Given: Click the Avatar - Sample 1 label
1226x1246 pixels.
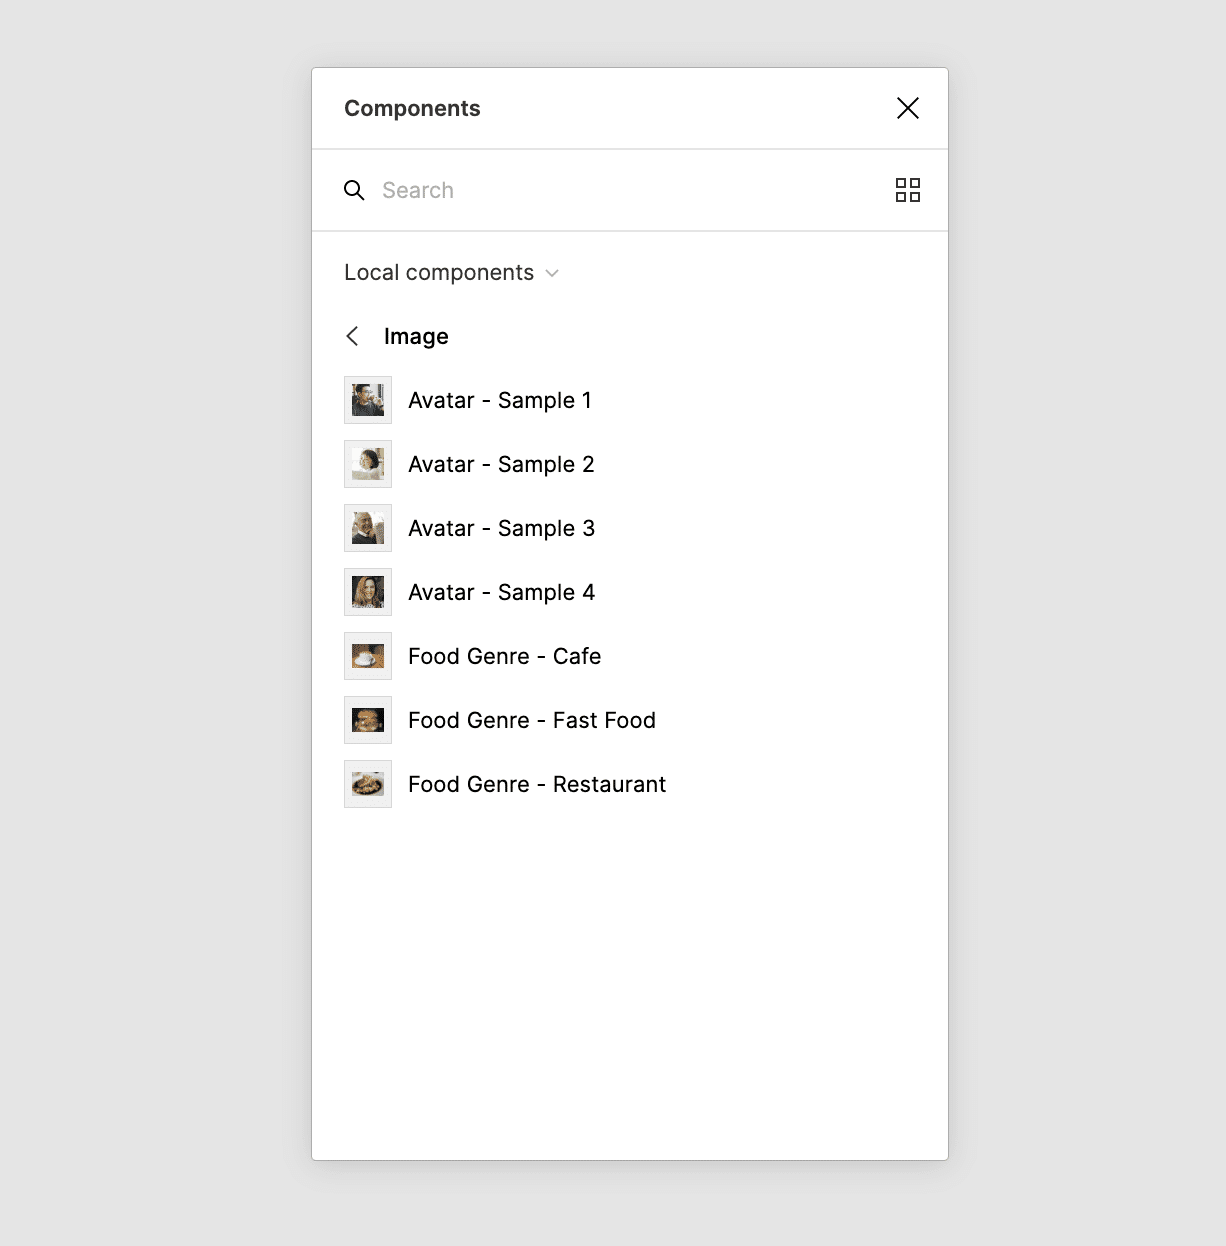Looking at the screenshot, I should pyautogui.click(x=500, y=400).
